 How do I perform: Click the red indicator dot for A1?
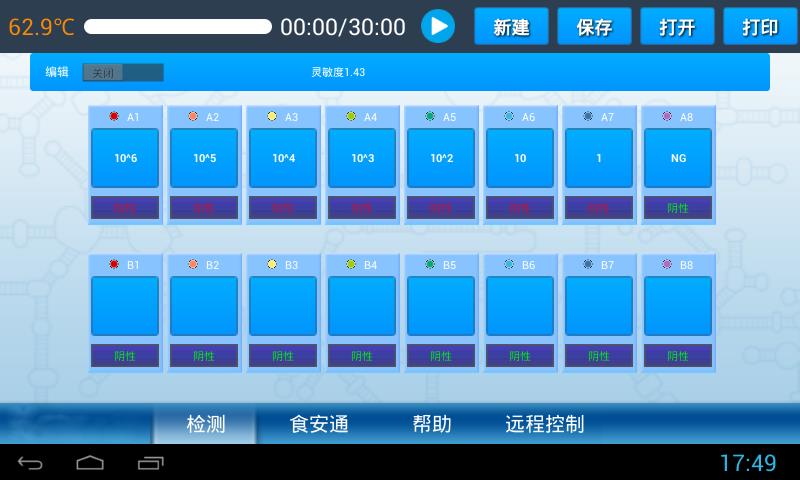tap(114, 117)
